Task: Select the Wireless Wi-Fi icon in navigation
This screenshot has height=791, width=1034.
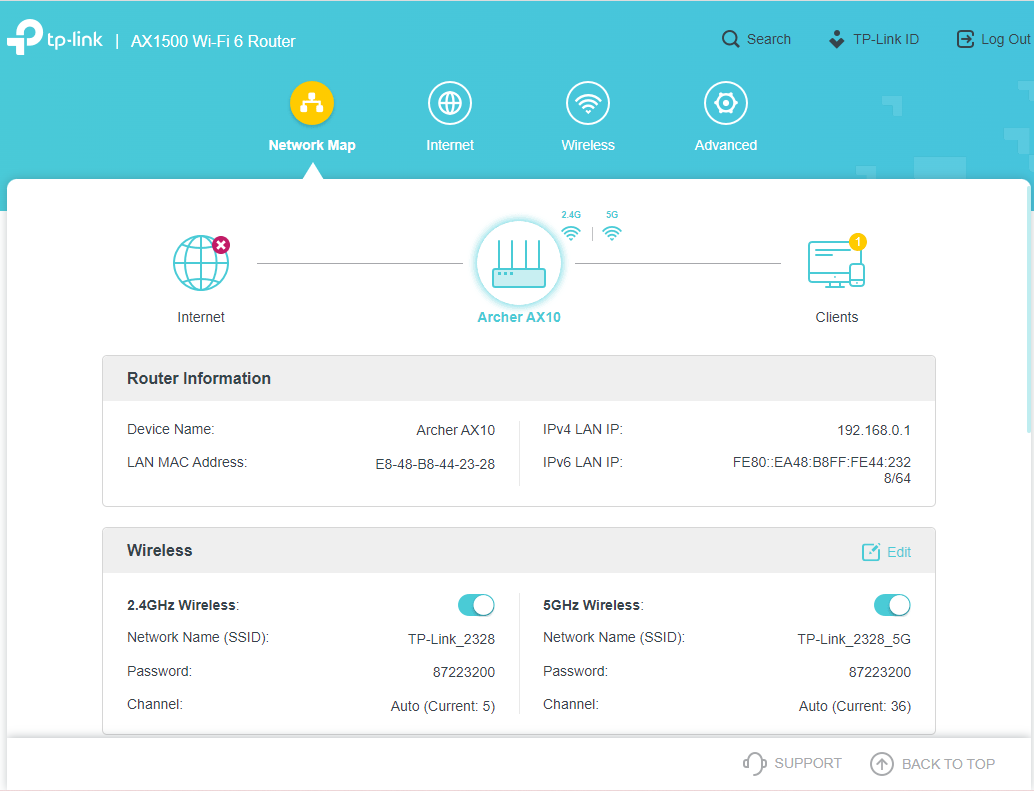Action: pyautogui.click(x=588, y=103)
